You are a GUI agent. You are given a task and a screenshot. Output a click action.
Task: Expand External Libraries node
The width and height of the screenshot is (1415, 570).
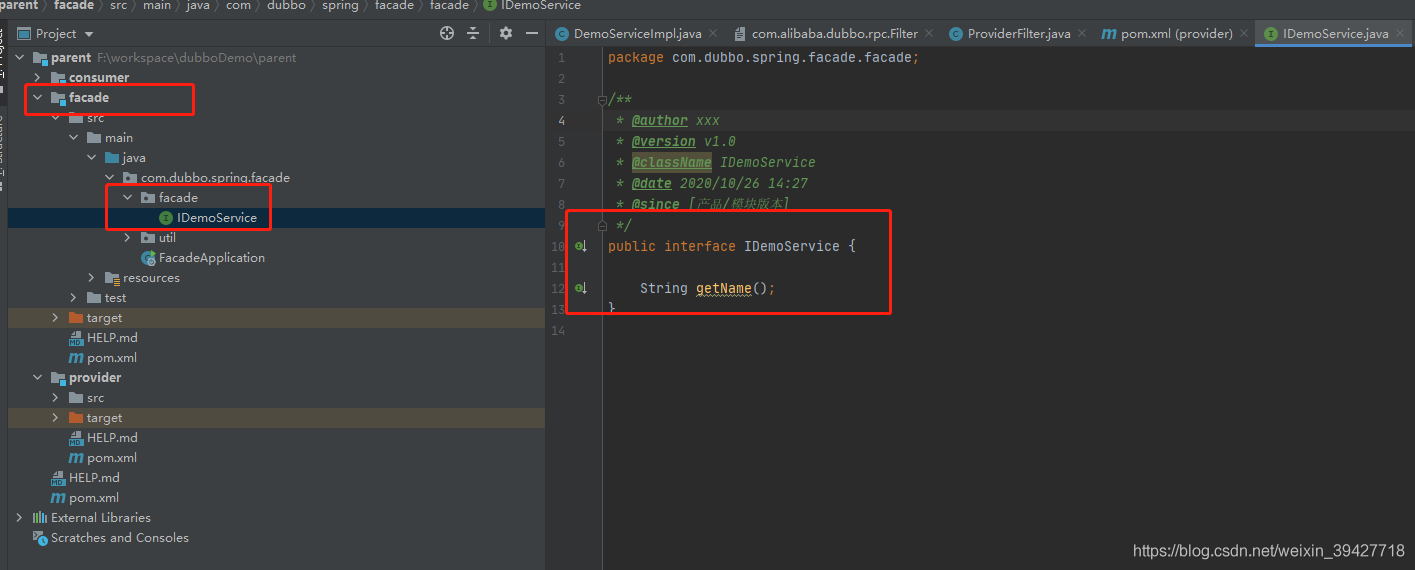[19, 517]
